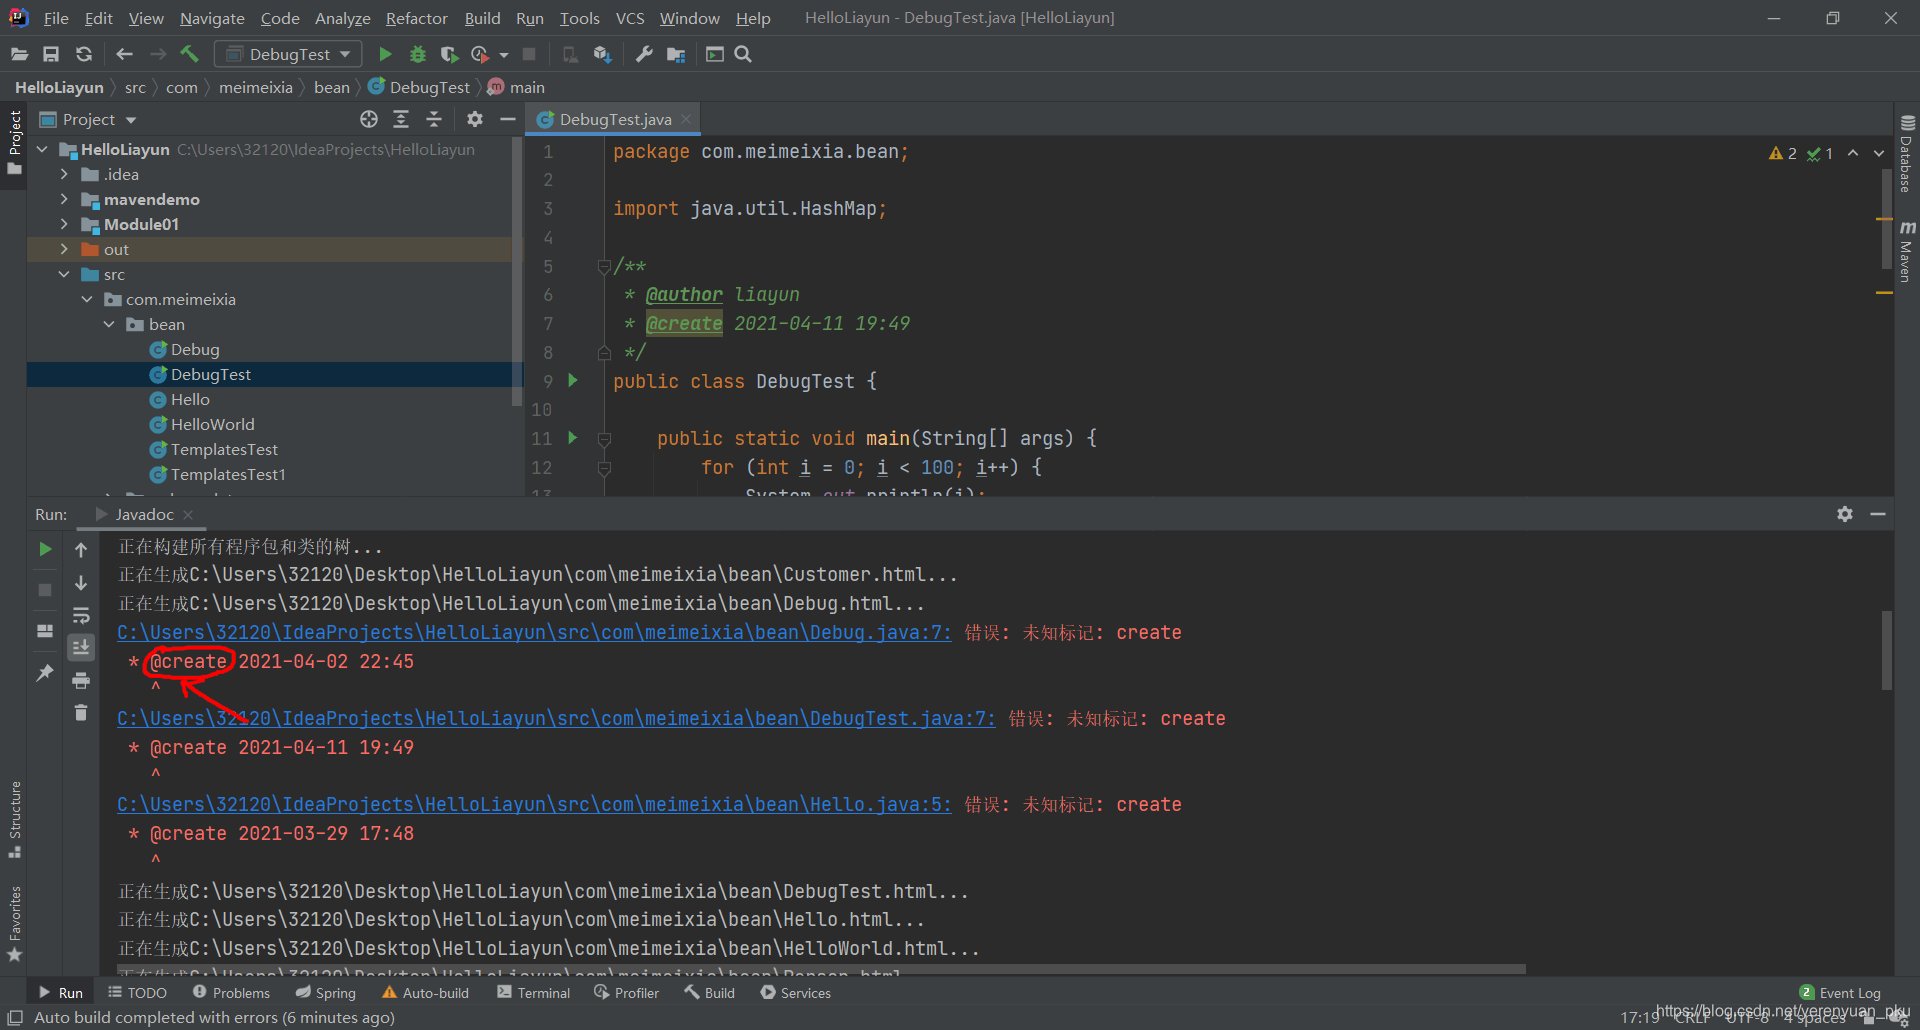Open Hello.java:5 error link
The width and height of the screenshot is (1920, 1030).
coord(534,804)
